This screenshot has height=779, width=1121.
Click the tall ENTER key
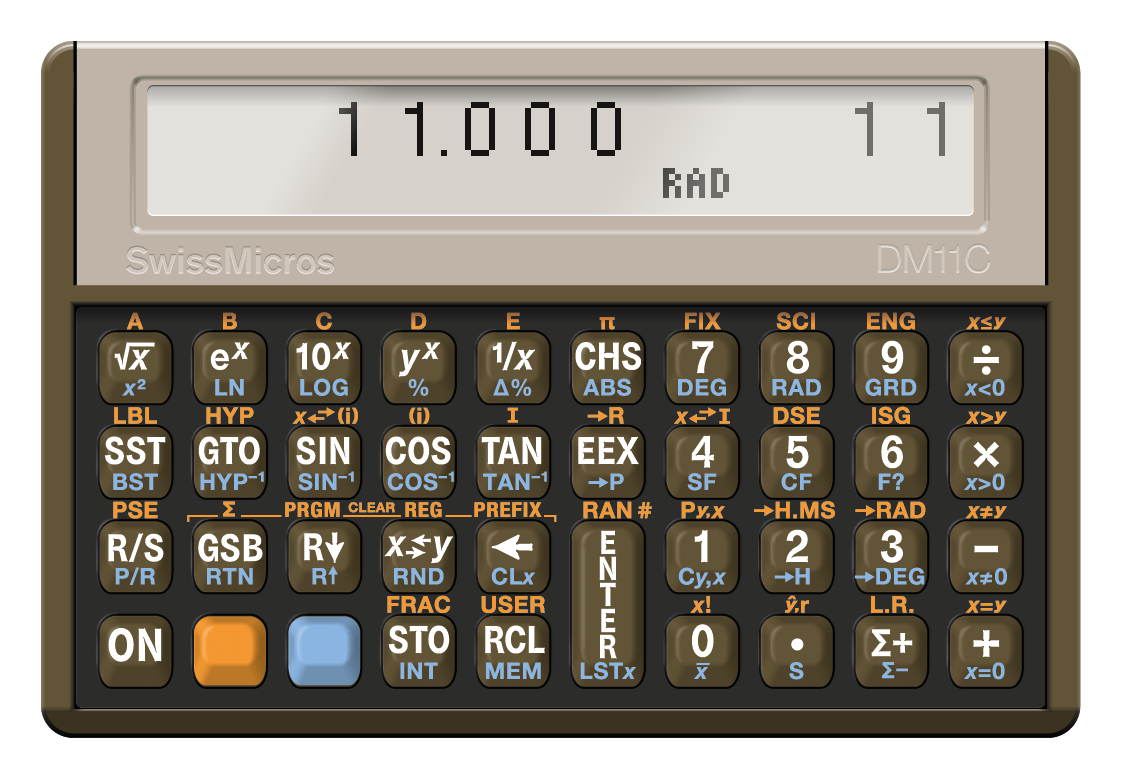tap(608, 604)
